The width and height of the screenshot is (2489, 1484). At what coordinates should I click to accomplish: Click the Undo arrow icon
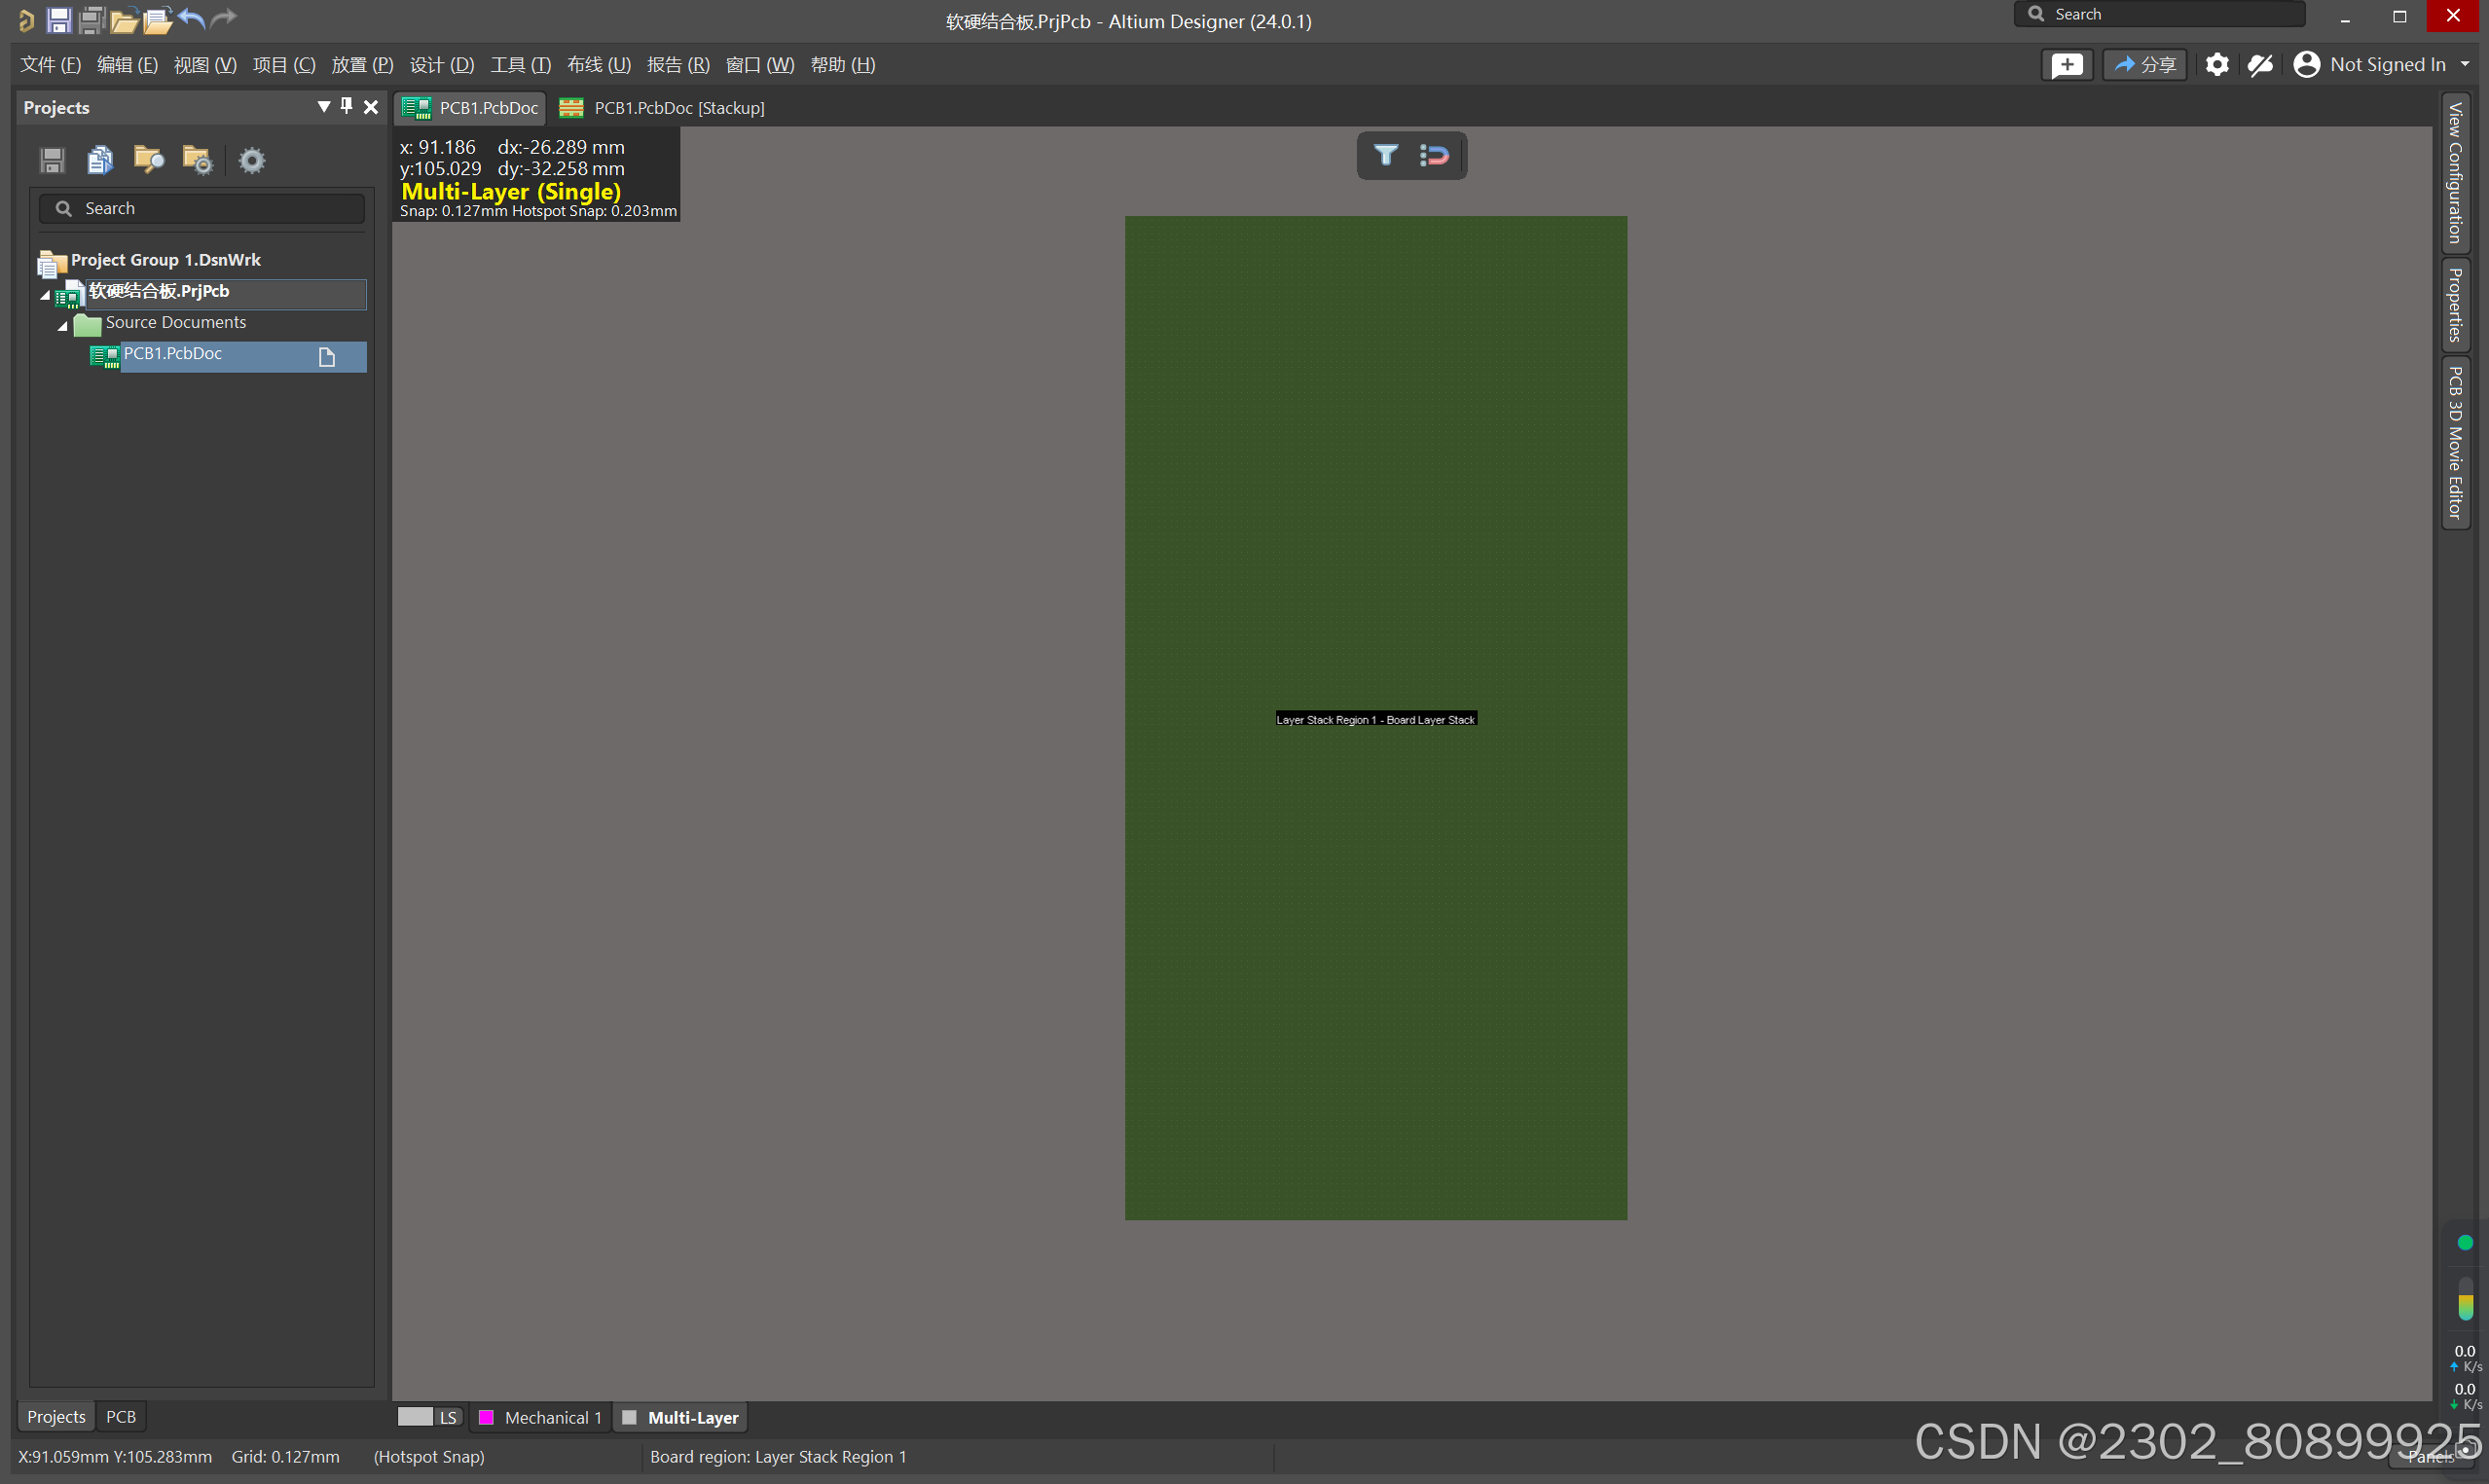[192, 18]
